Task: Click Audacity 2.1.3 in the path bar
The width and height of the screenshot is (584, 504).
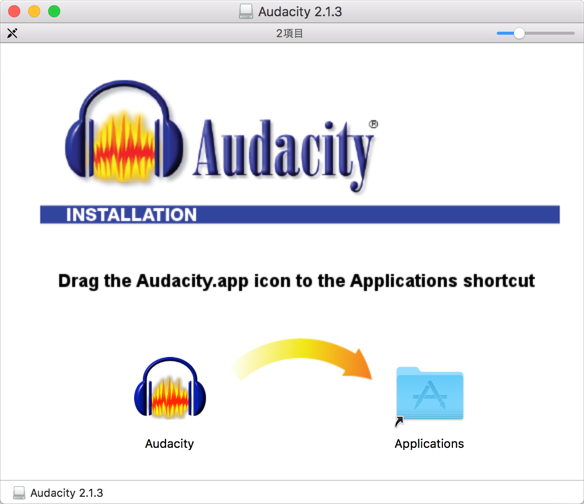Action: tap(66, 493)
